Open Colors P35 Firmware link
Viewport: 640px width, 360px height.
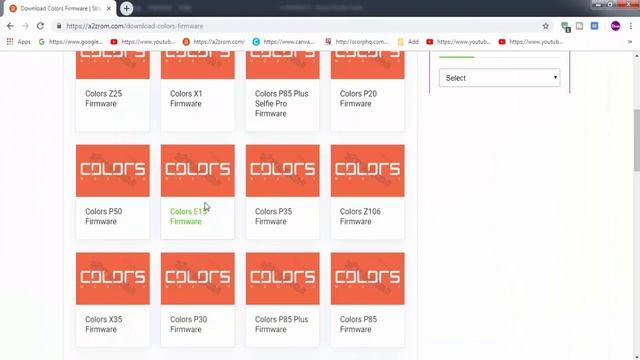pos(273,216)
